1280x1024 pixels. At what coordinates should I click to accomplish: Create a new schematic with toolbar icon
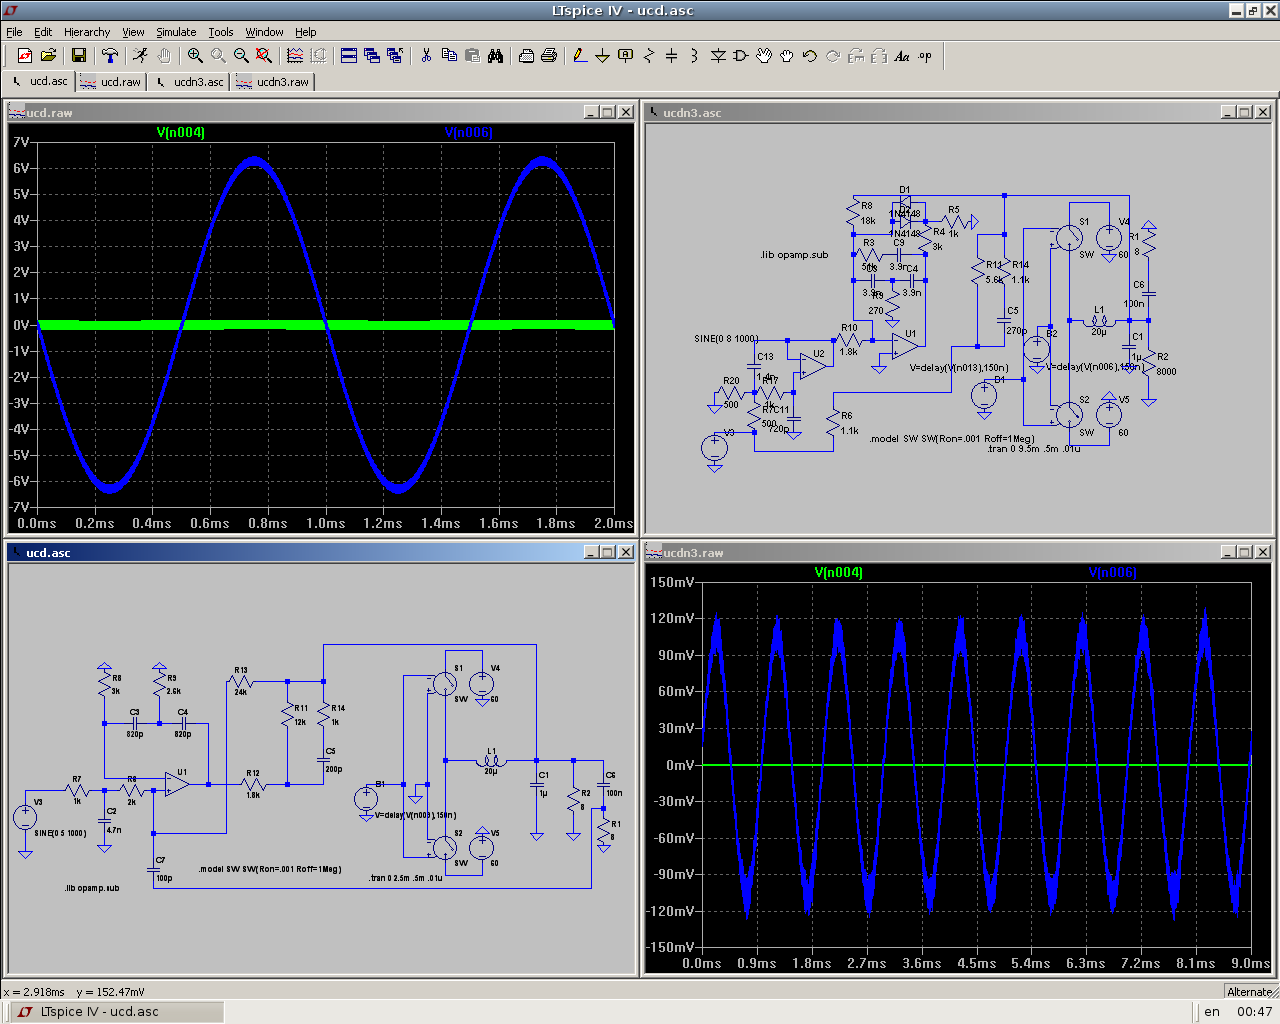point(25,56)
